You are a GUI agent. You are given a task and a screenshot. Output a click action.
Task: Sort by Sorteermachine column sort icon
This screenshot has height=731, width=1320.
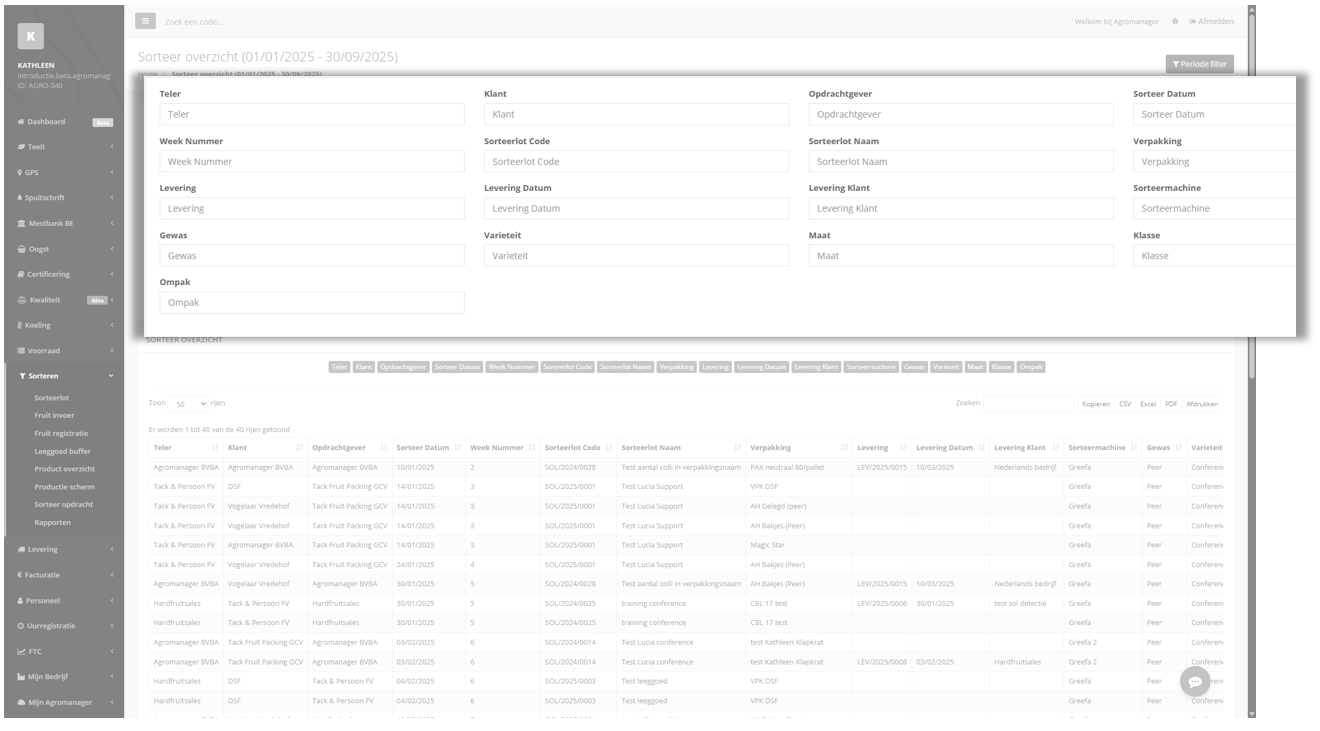coord(1134,448)
